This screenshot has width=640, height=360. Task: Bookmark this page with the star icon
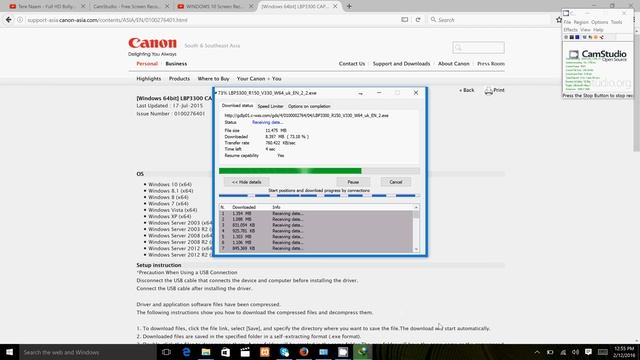pyautogui.click(x=559, y=20)
